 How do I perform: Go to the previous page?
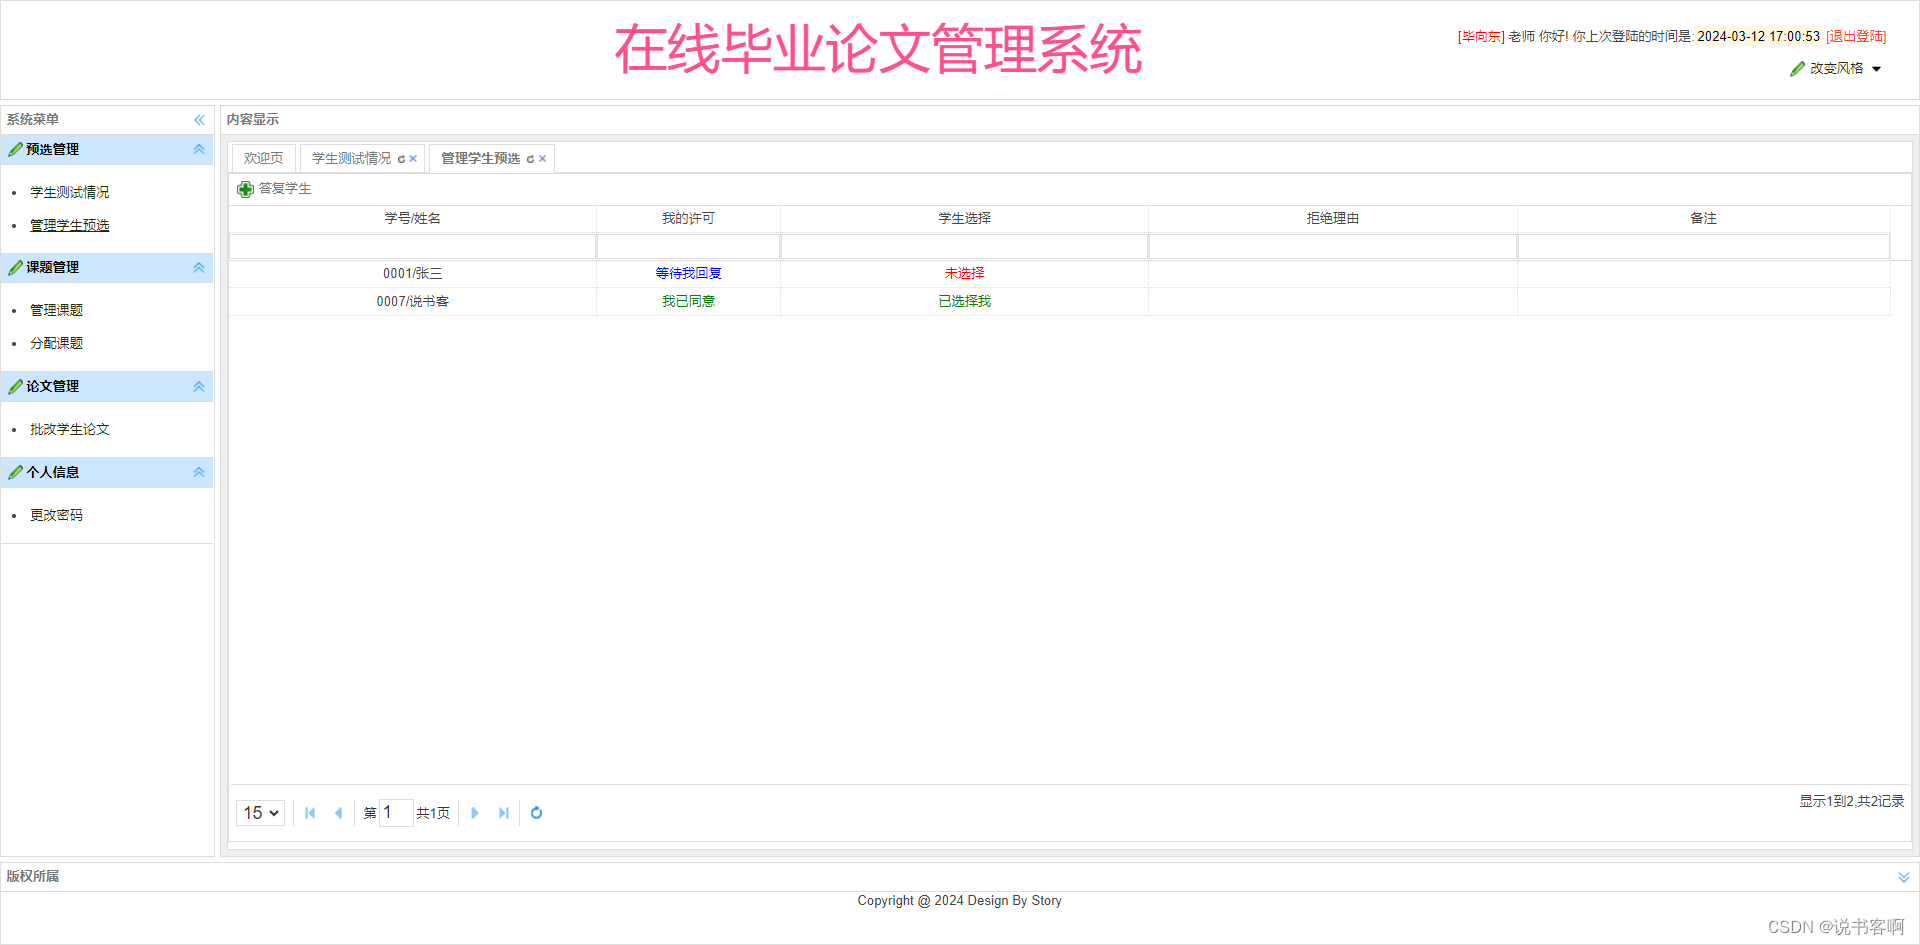(338, 813)
